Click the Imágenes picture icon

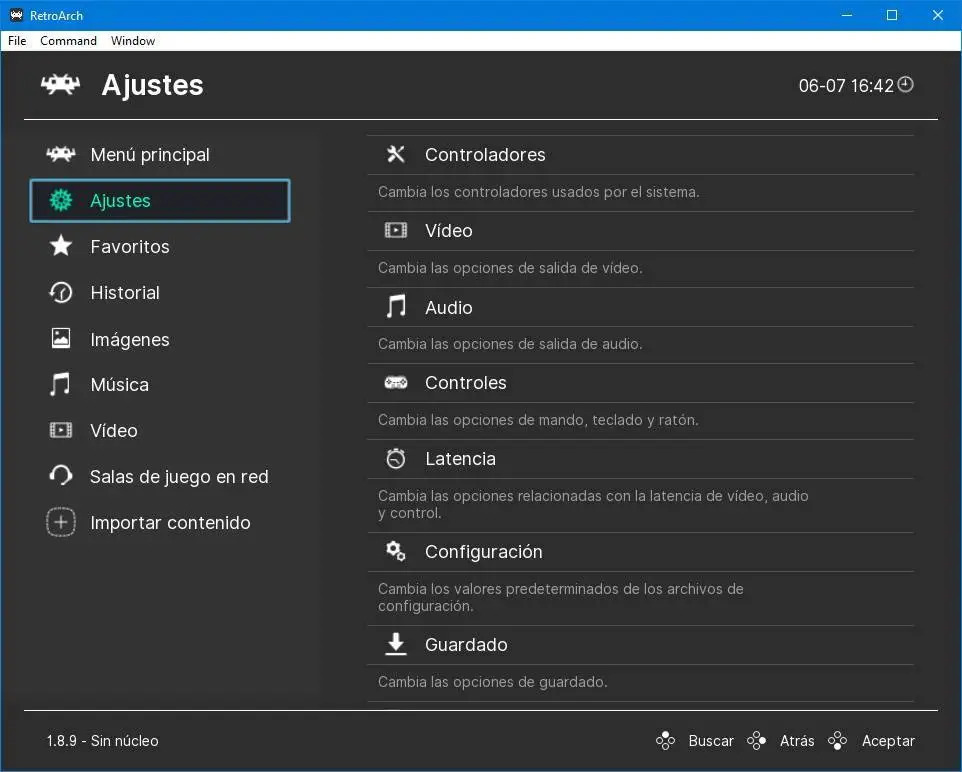(61, 338)
